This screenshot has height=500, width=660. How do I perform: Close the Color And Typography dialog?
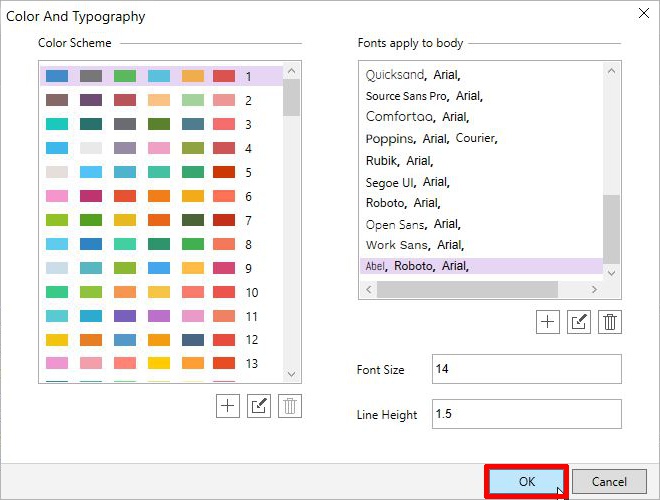pyautogui.click(x=641, y=14)
